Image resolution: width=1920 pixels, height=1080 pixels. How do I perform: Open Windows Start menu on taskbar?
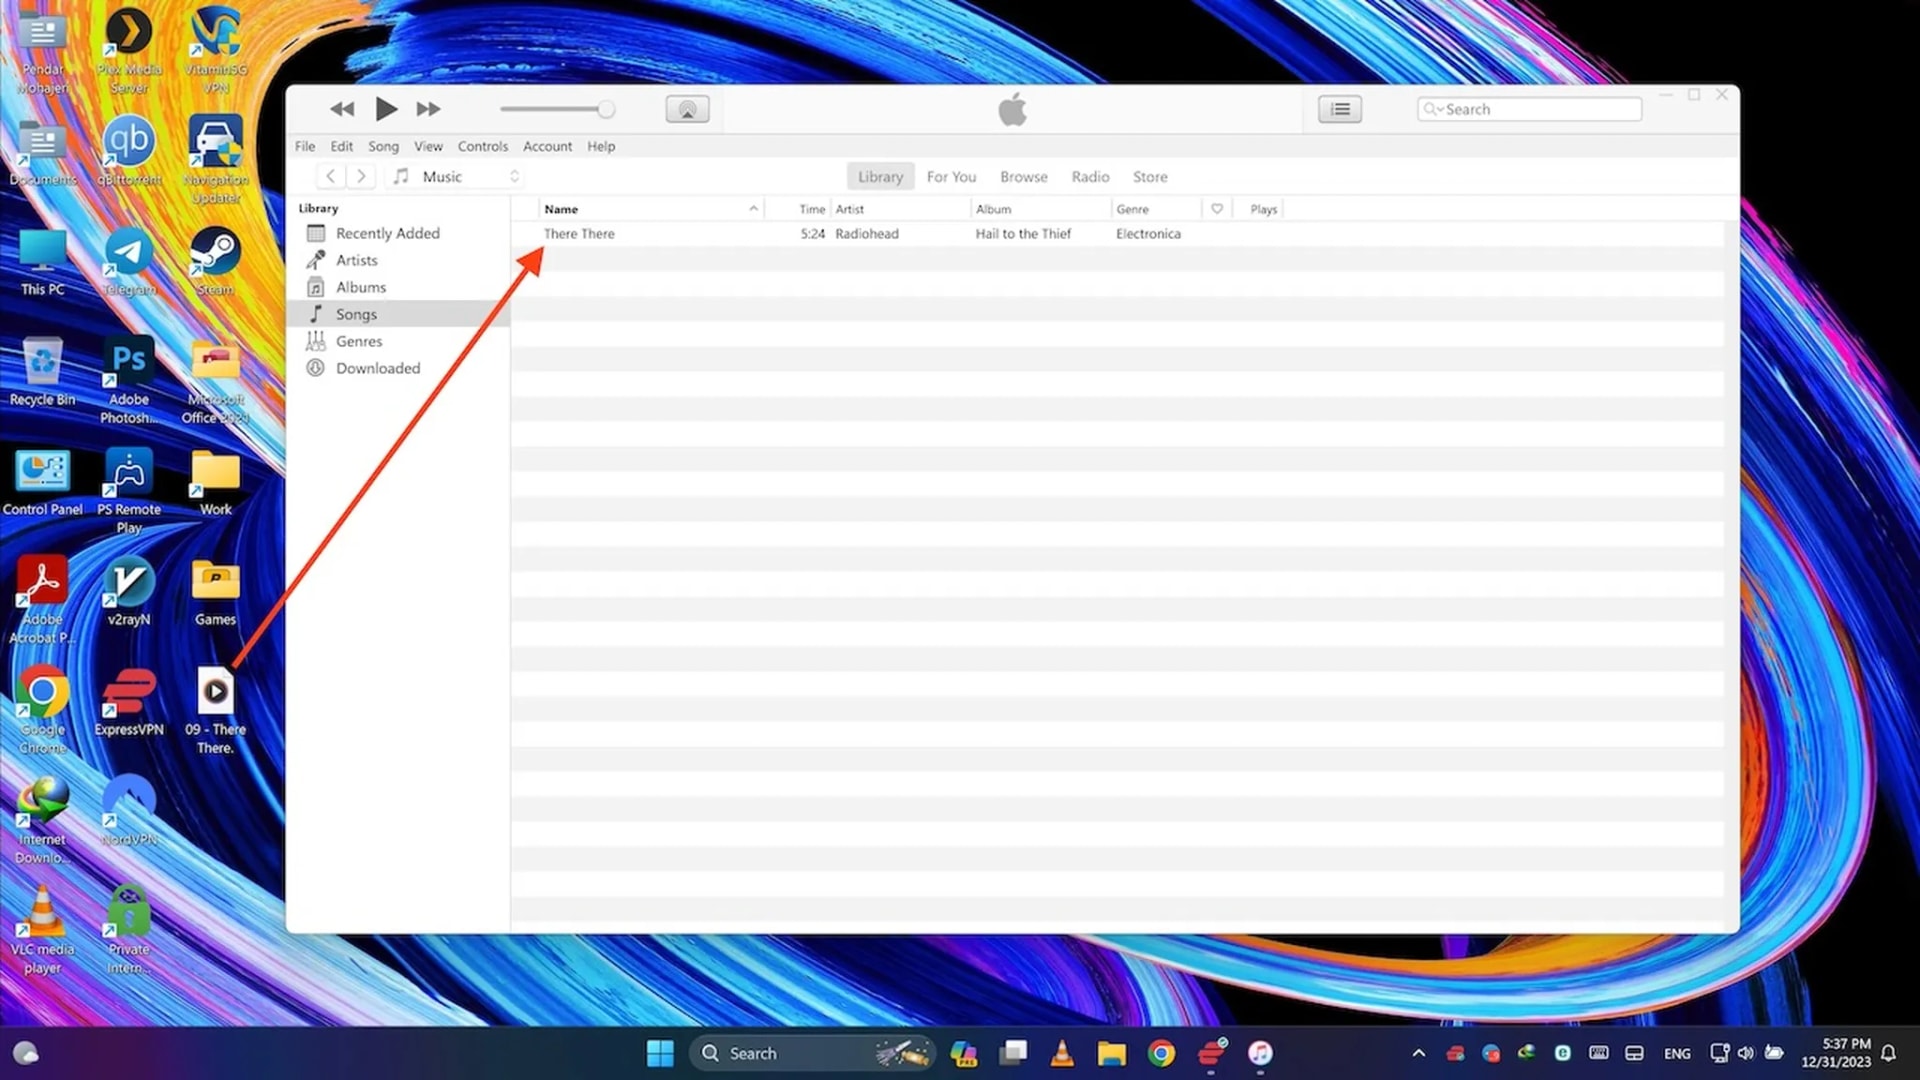click(660, 1053)
